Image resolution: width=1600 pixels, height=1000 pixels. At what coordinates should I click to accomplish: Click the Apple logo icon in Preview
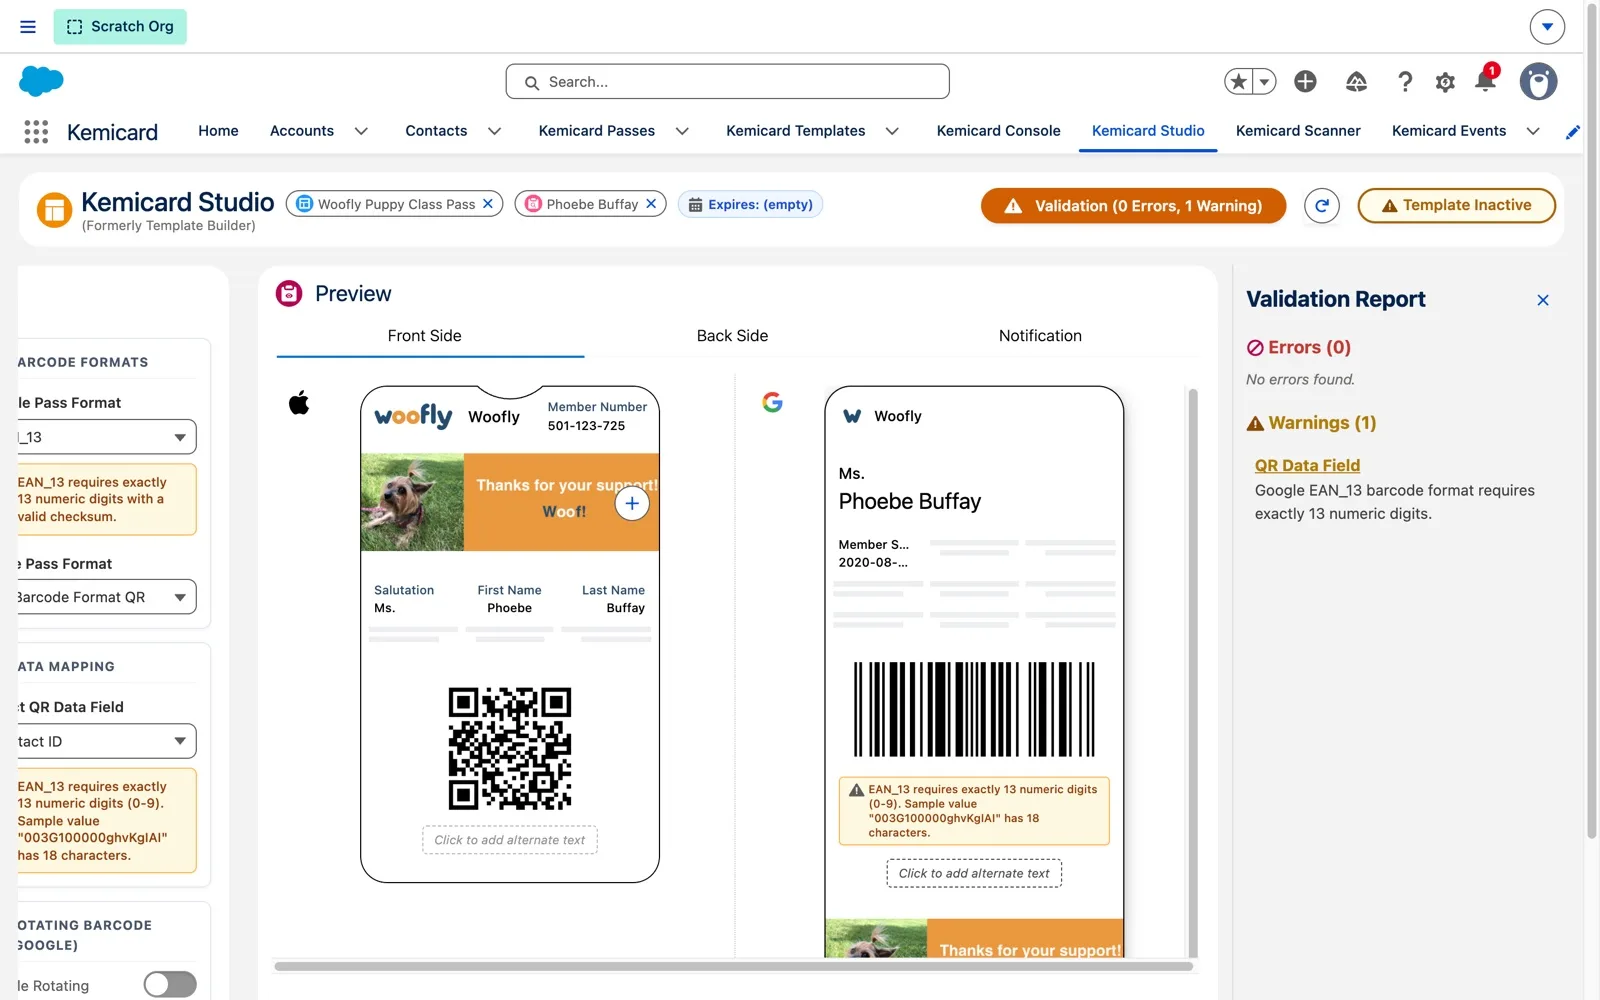(x=299, y=403)
